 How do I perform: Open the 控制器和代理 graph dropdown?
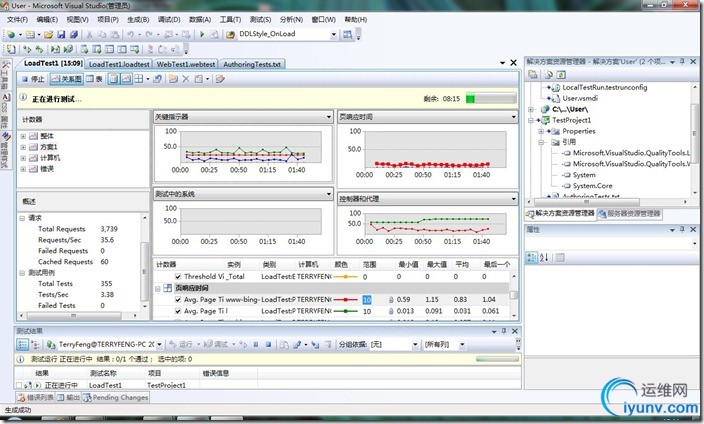pyautogui.click(x=513, y=199)
